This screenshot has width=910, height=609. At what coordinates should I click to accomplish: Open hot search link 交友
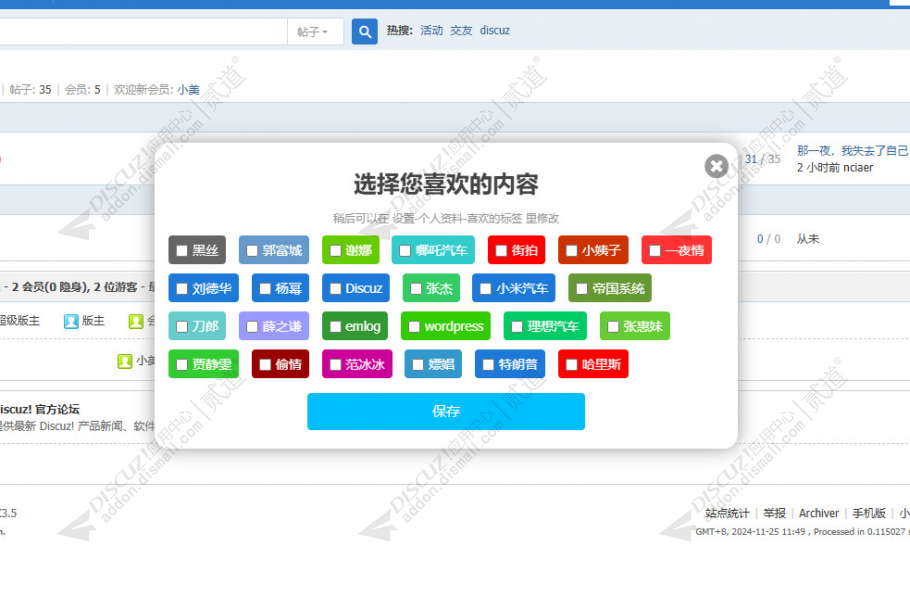[x=461, y=30]
